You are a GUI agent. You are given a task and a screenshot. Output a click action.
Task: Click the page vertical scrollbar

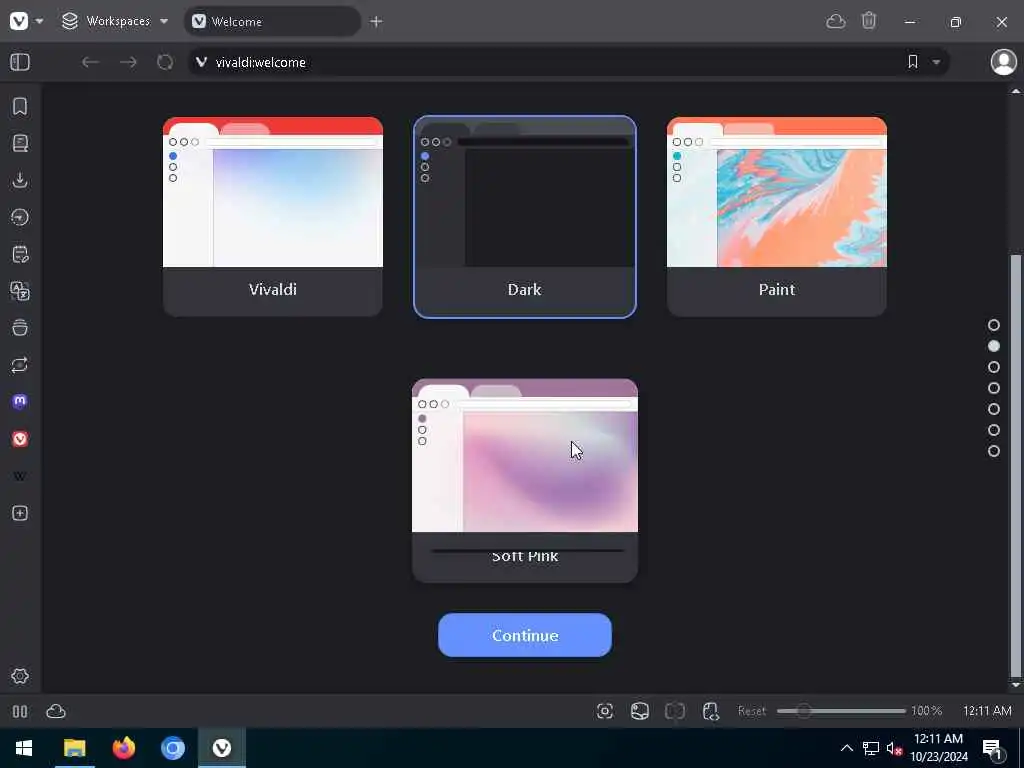click(1016, 466)
